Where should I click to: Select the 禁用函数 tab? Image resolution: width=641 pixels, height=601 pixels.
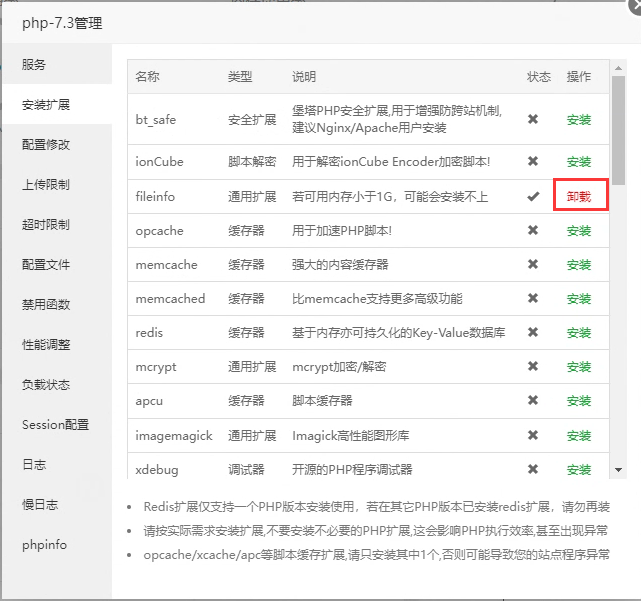click(x=46, y=305)
